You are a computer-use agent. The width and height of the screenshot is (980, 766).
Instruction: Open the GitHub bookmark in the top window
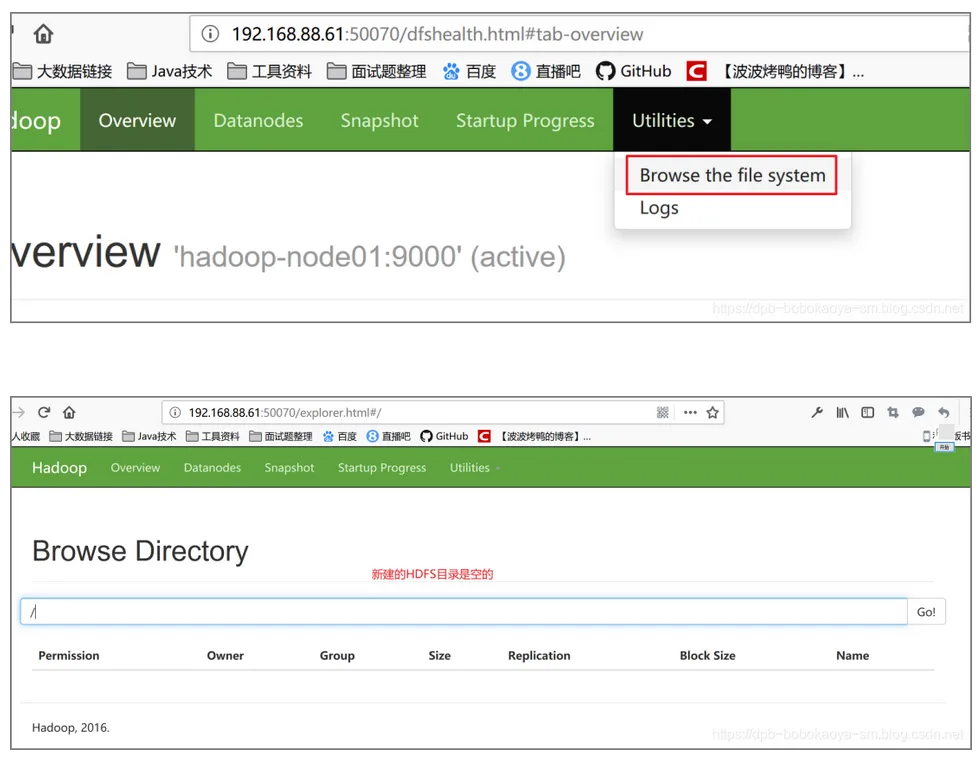pos(633,71)
